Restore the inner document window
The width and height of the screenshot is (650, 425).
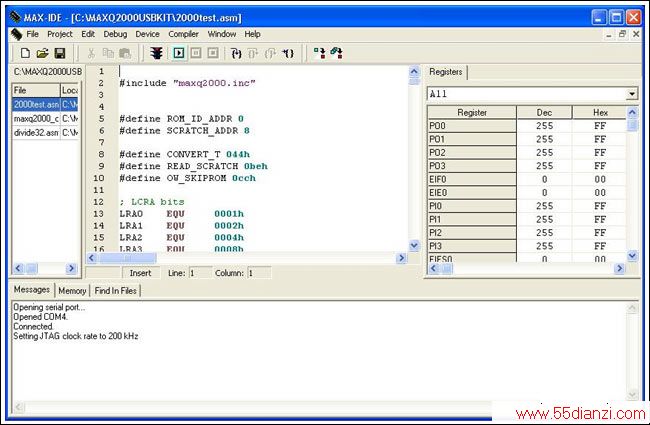click(x=622, y=34)
